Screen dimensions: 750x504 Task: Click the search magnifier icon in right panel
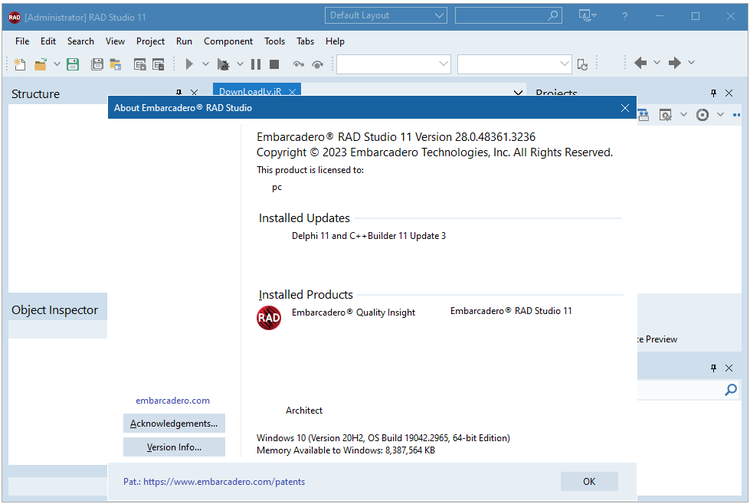pyautogui.click(x=731, y=390)
